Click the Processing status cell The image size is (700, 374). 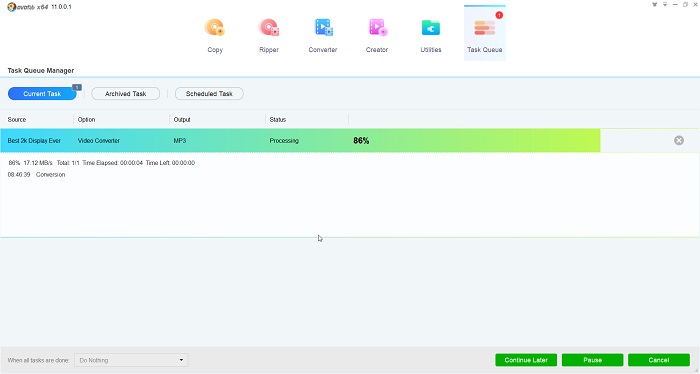pyautogui.click(x=284, y=141)
